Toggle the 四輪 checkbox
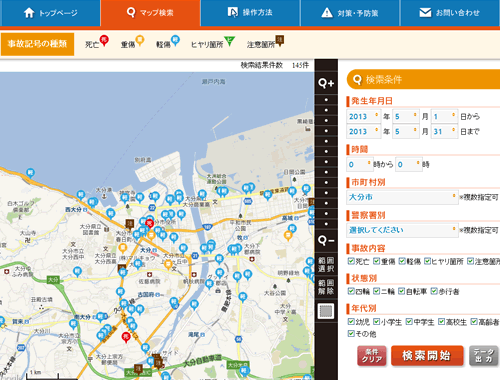This screenshot has height=380, width=500. pyautogui.click(x=351, y=291)
